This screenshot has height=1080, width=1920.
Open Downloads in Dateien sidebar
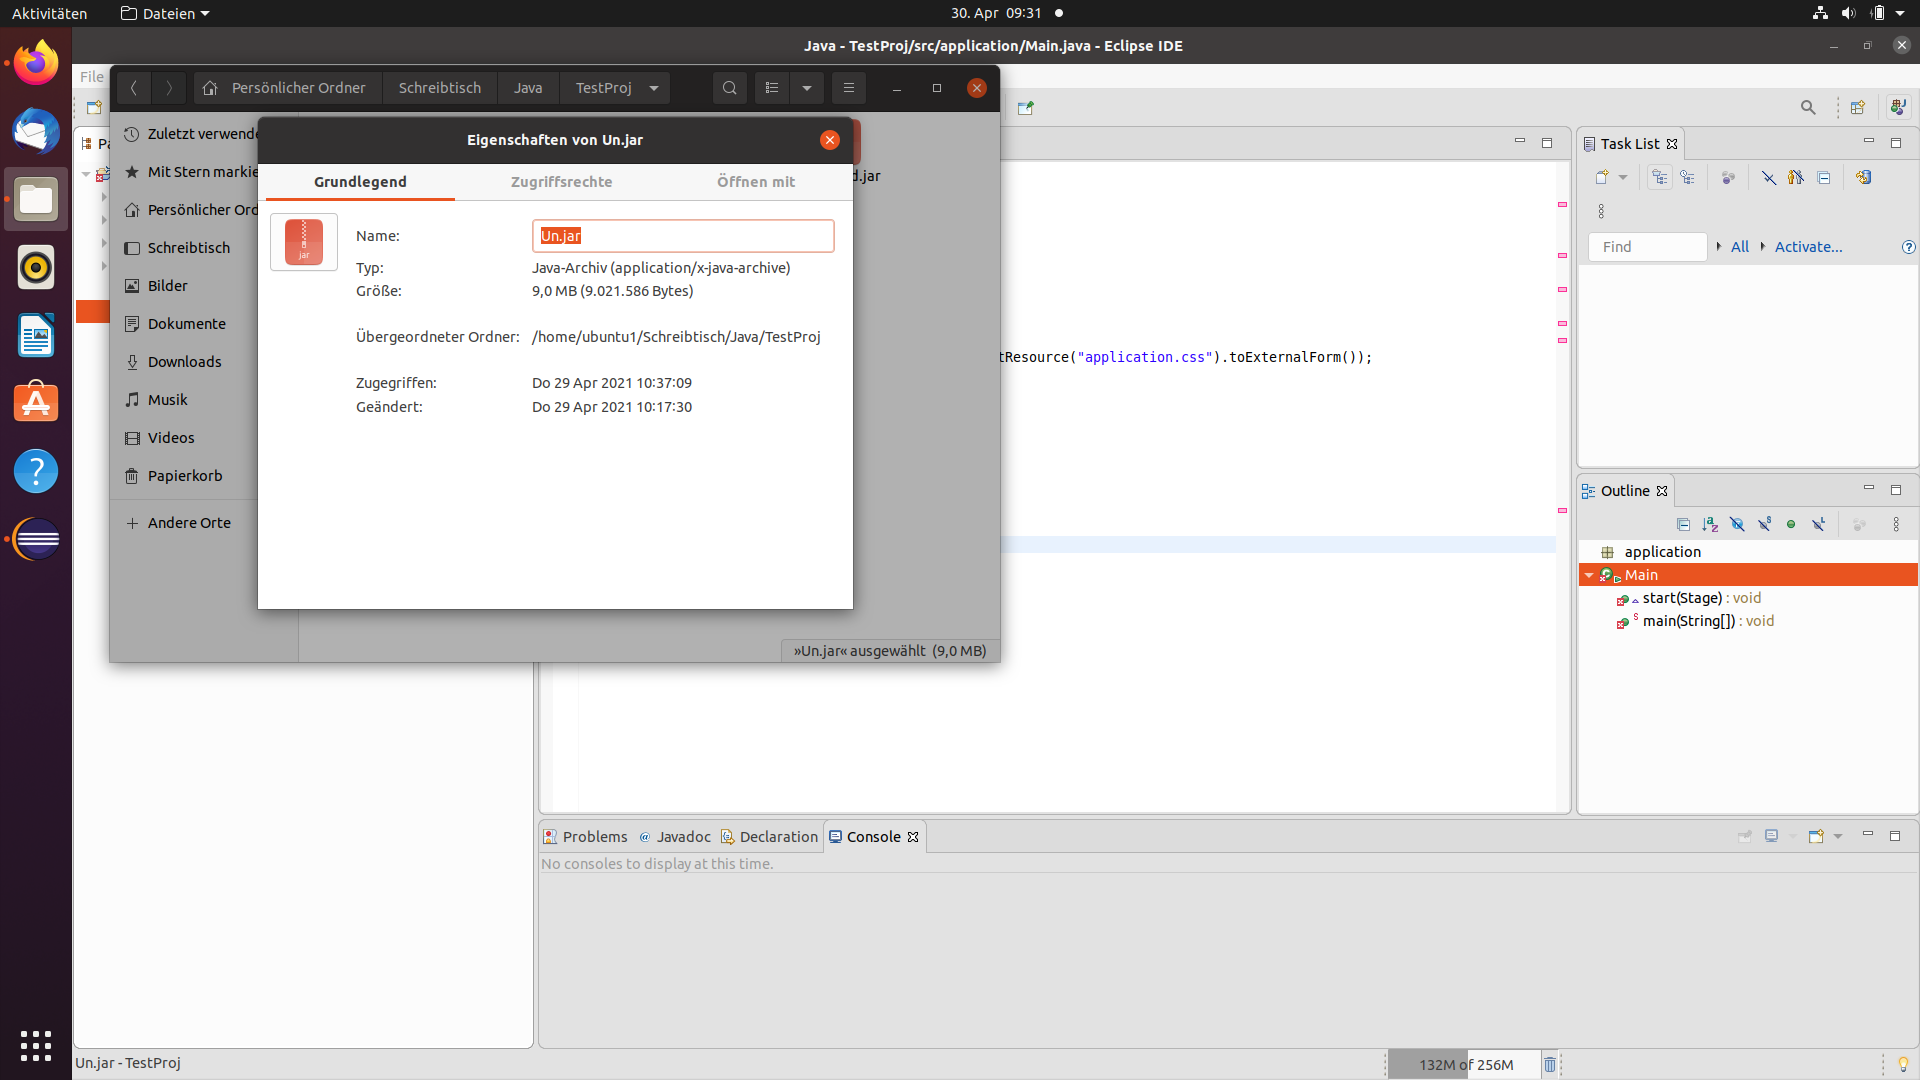(x=184, y=362)
